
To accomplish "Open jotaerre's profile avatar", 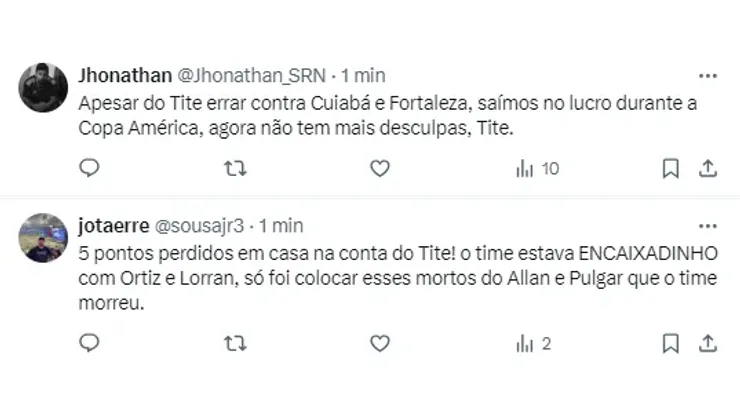I will click(43, 238).
